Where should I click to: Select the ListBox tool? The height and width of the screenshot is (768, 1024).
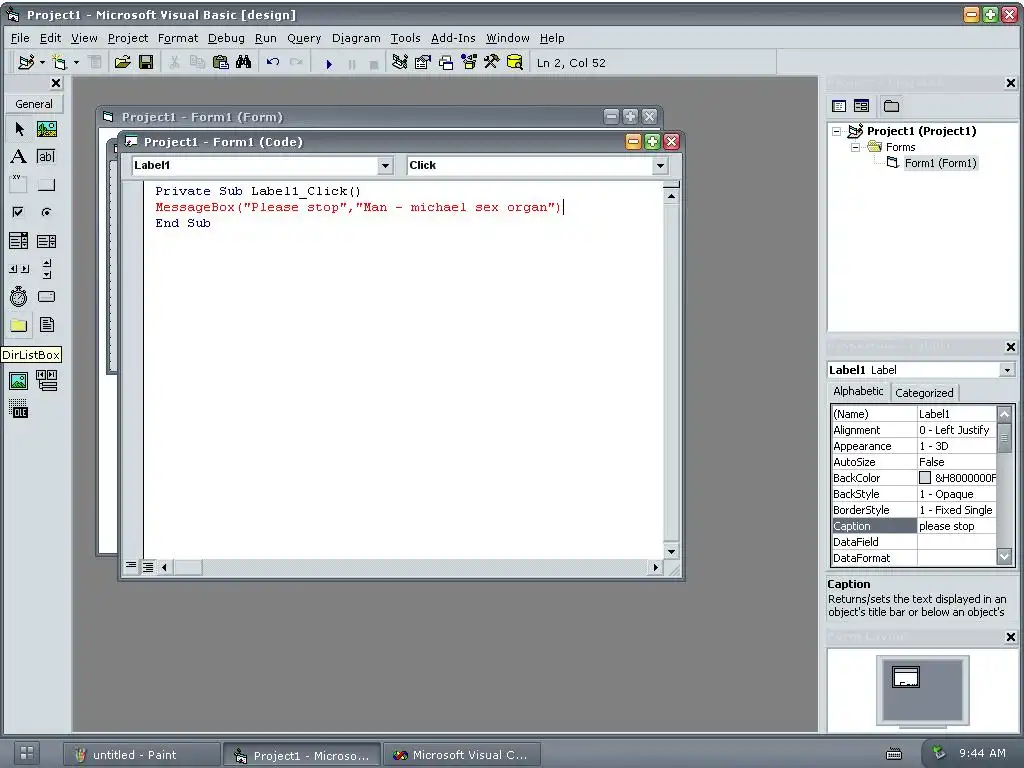[x=46, y=241]
